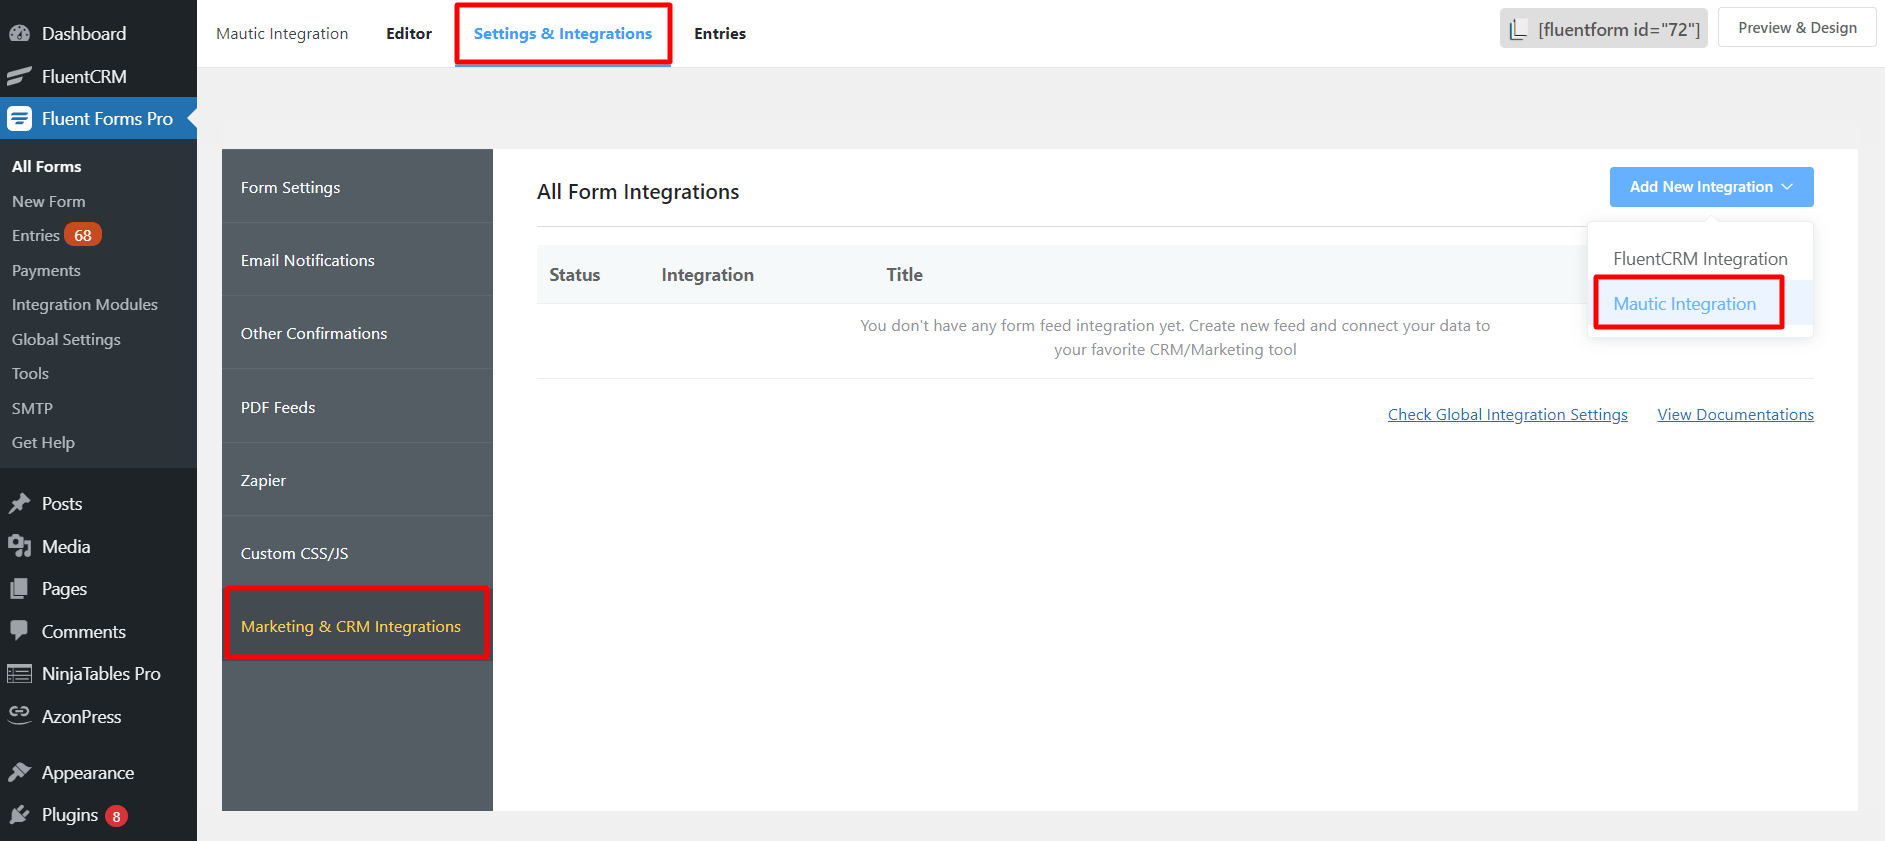Open Custom CSS/JS settings

click(x=357, y=553)
